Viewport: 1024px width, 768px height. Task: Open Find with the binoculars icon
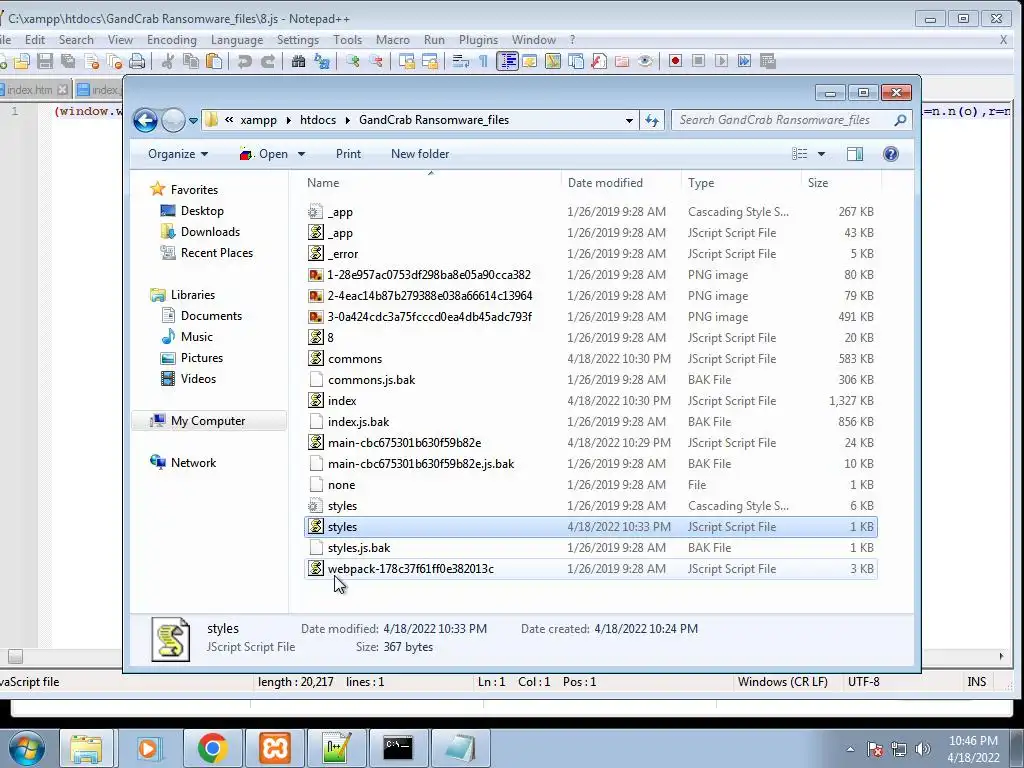[x=298, y=61]
